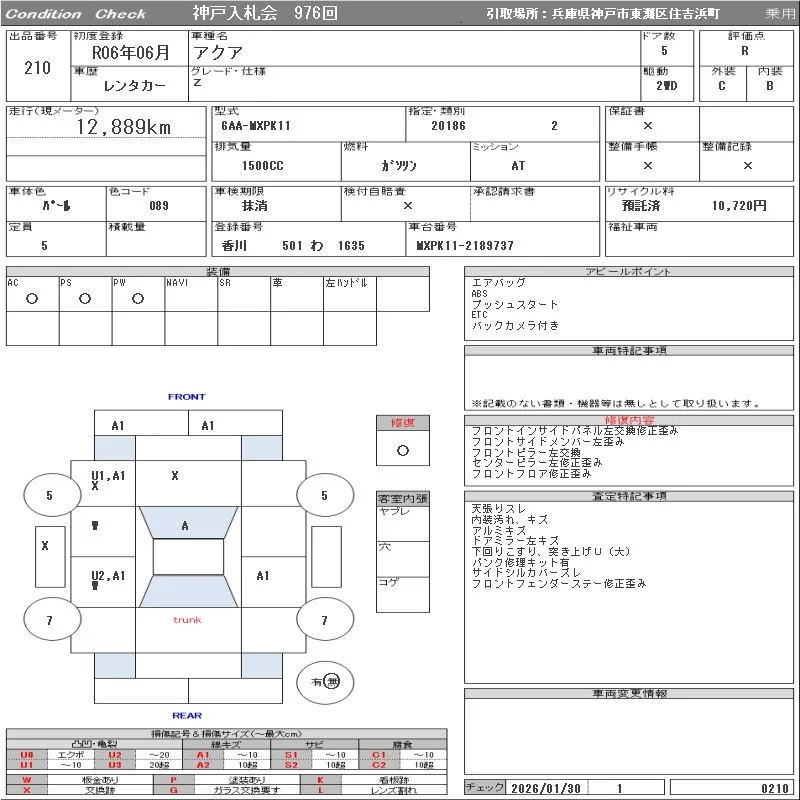Open the アピールポイント section header
Screen dimensions: 800x800
(x=629, y=272)
